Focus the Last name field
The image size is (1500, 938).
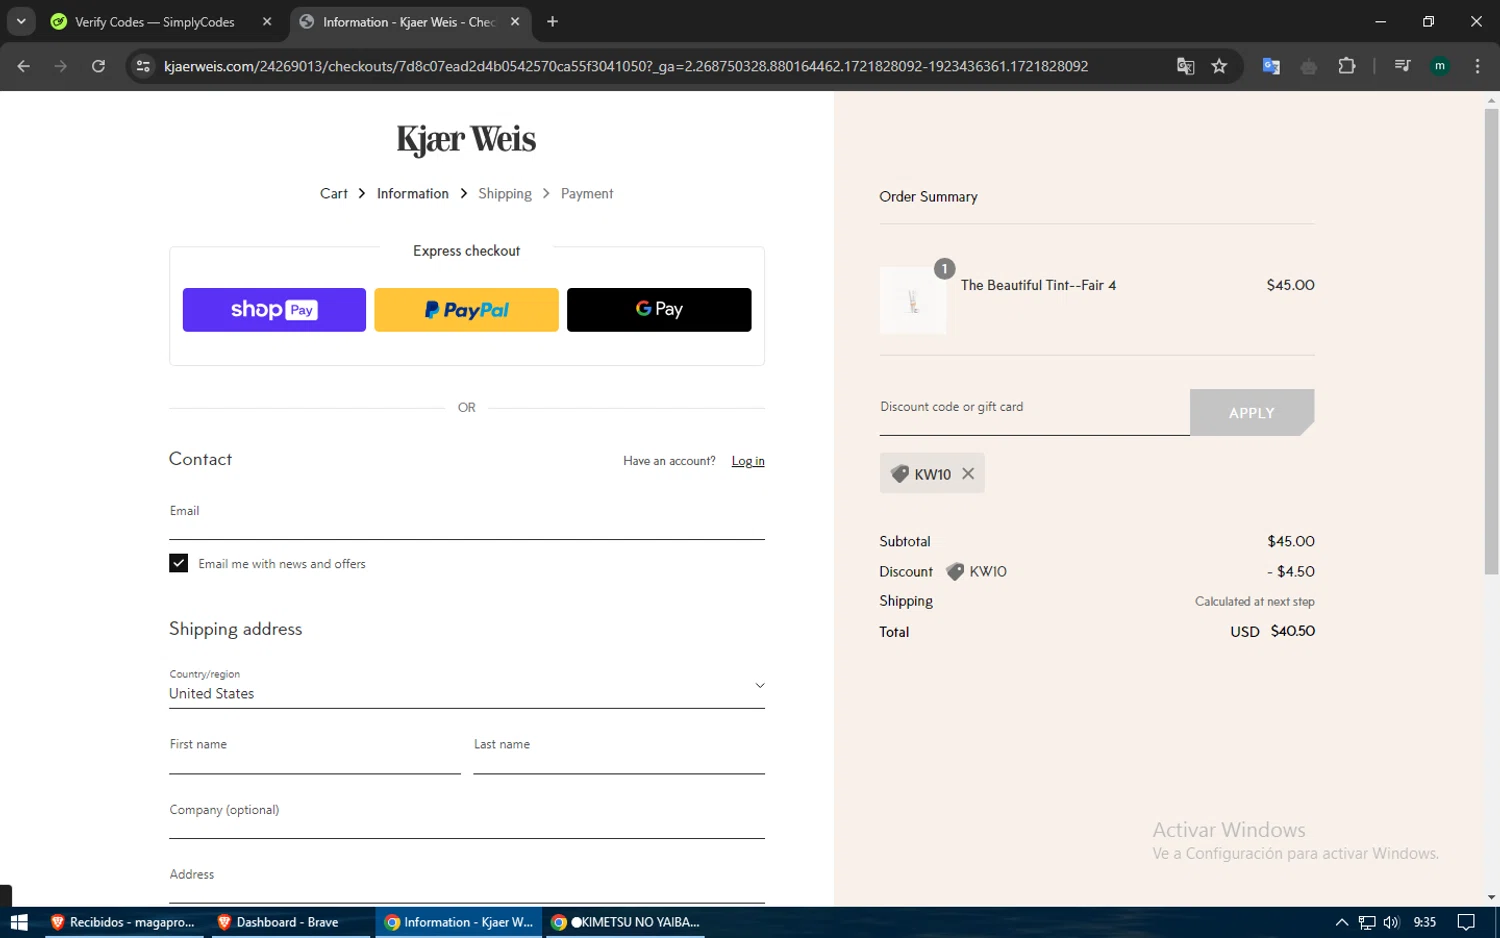[619, 752]
